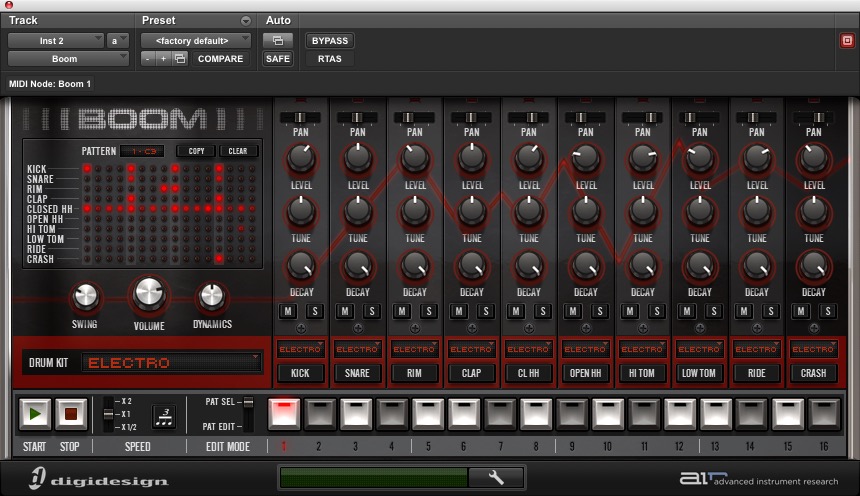Click the round link button under the KICK mute

[301, 329]
